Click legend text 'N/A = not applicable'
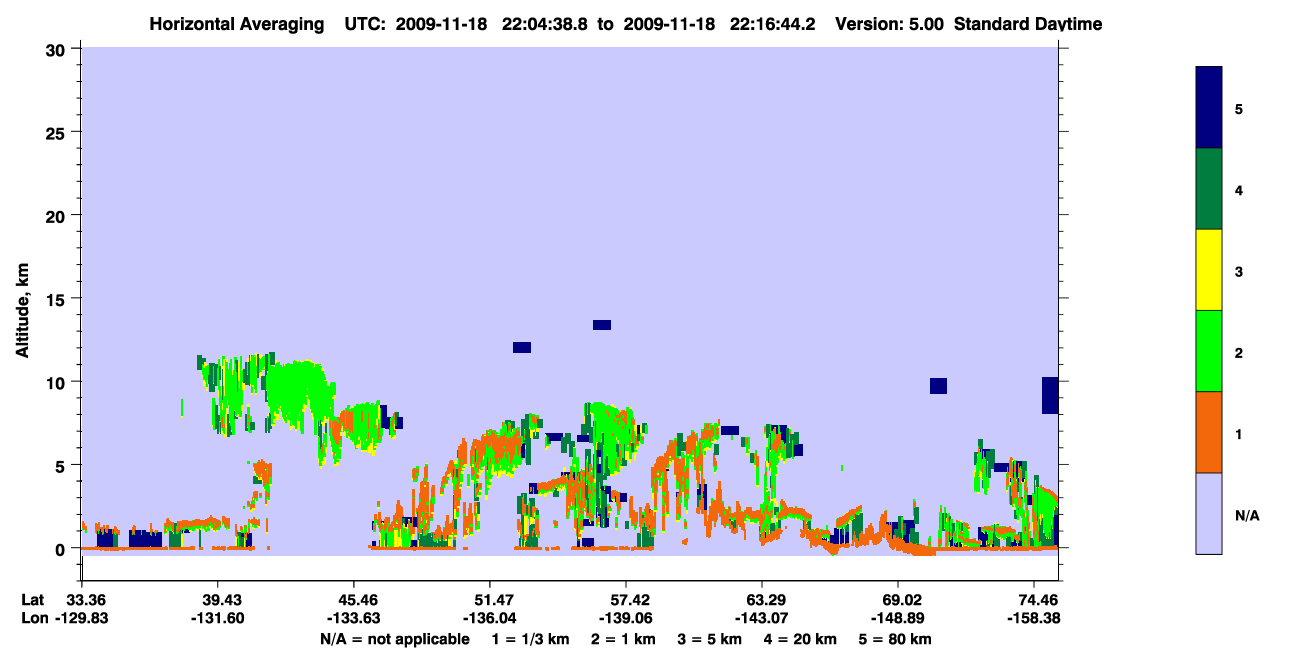 (x=394, y=639)
